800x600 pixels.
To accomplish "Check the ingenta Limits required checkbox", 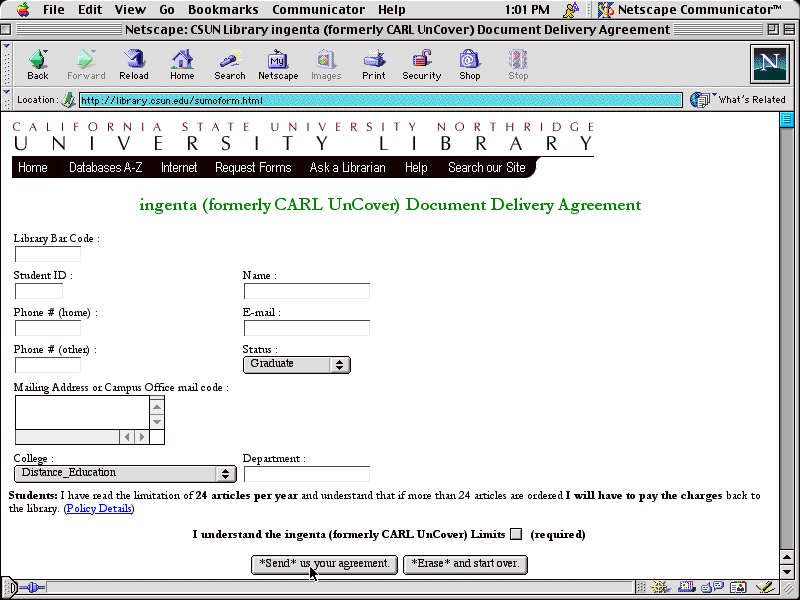I will coord(516,534).
